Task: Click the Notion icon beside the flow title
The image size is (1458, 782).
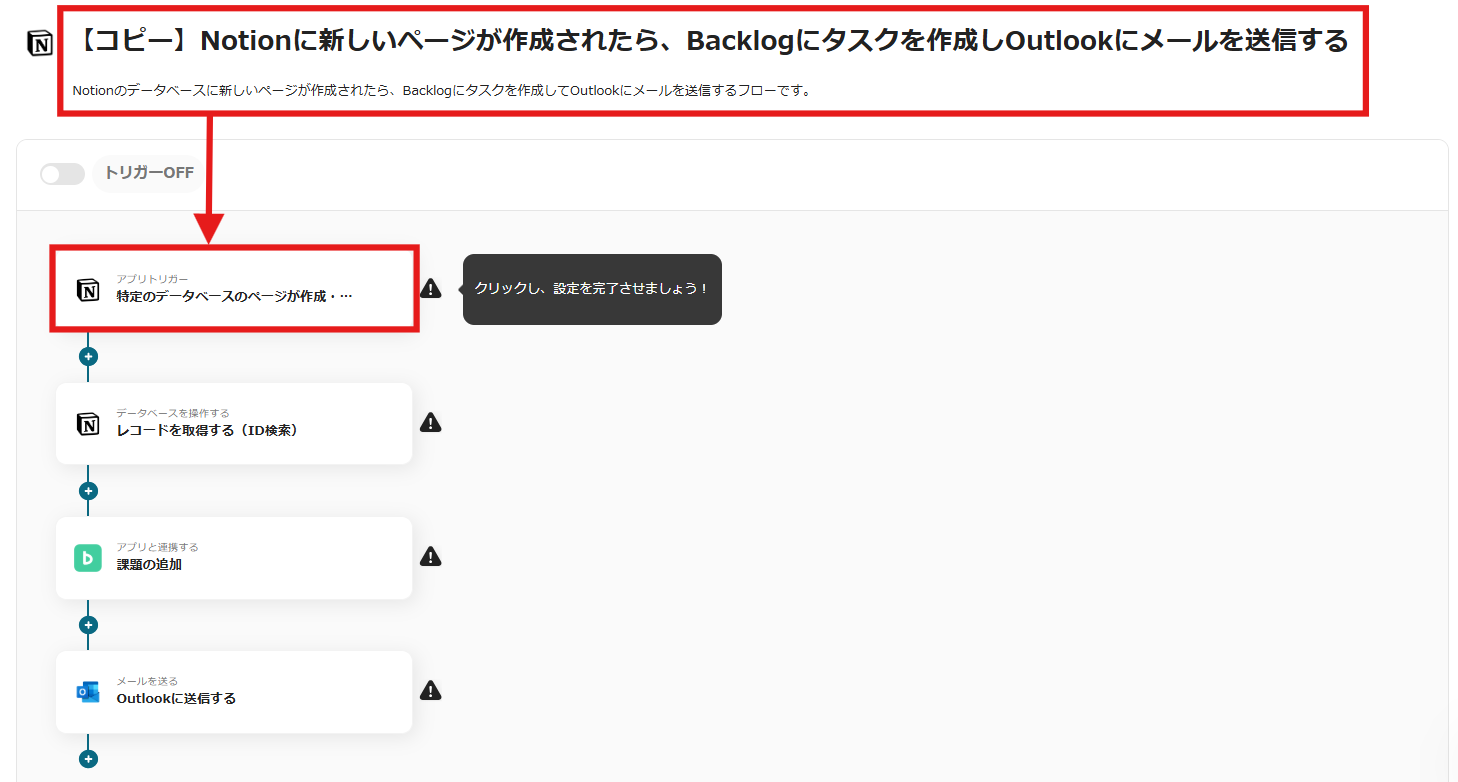Action: tap(40, 44)
